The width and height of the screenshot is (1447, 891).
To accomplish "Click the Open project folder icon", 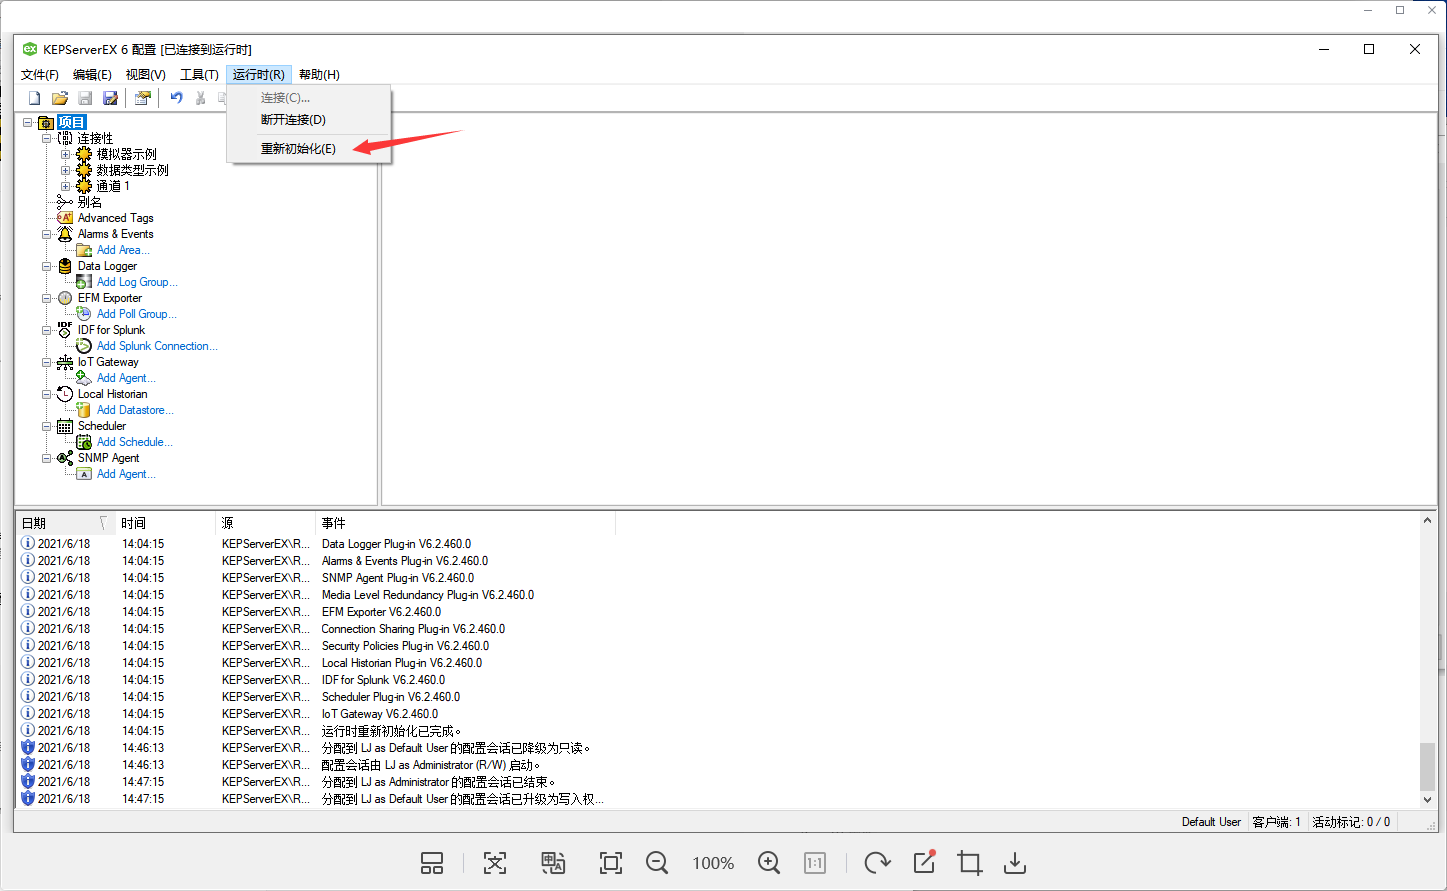I will (x=60, y=98).
